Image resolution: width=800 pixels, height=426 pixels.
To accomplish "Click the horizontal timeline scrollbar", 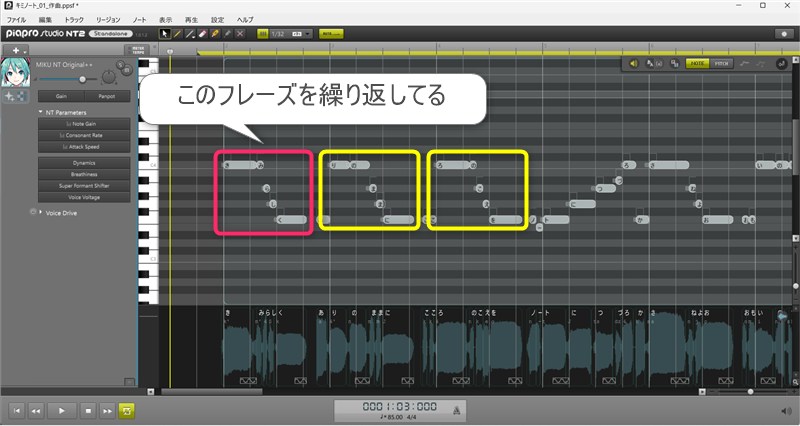I will coord(212,392).
